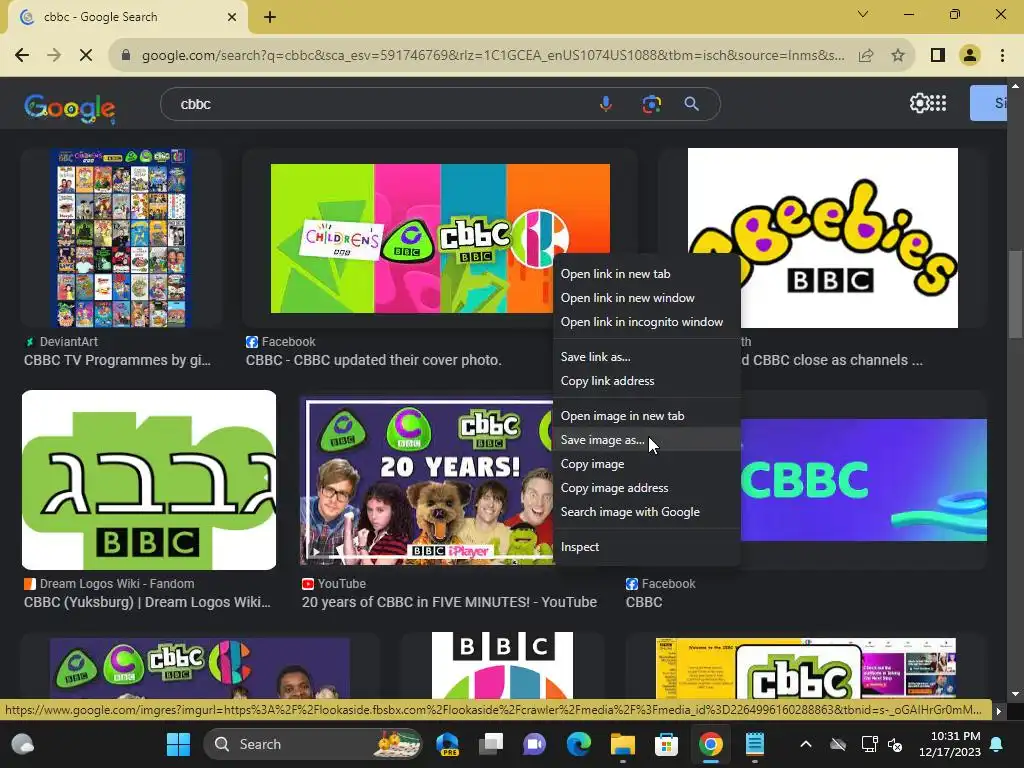Choose Inspect from context menu
The image size is (1024, 768).
[647, 547]
